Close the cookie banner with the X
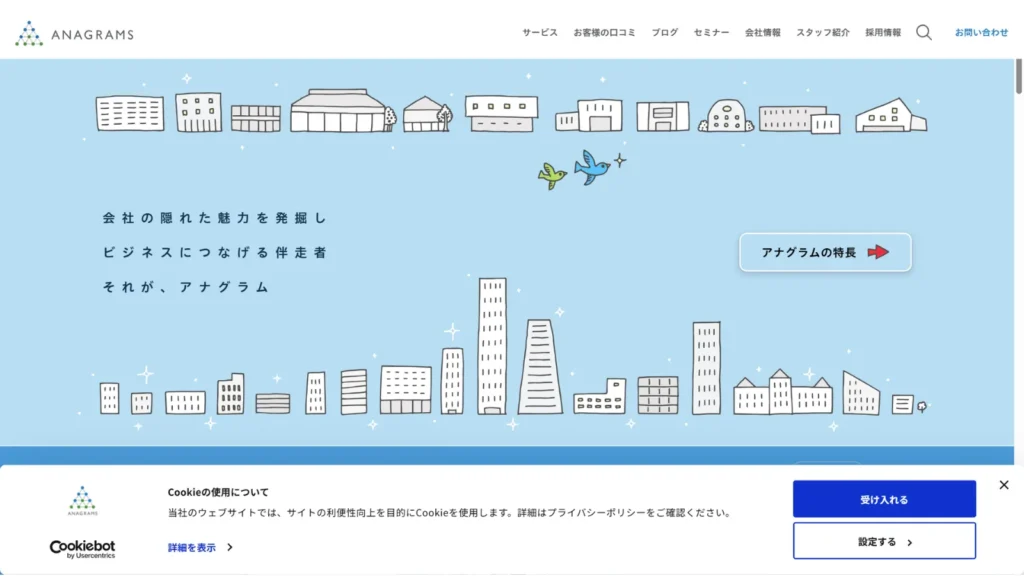Screen dimensions: 1024x576 tap(1004, 485)
